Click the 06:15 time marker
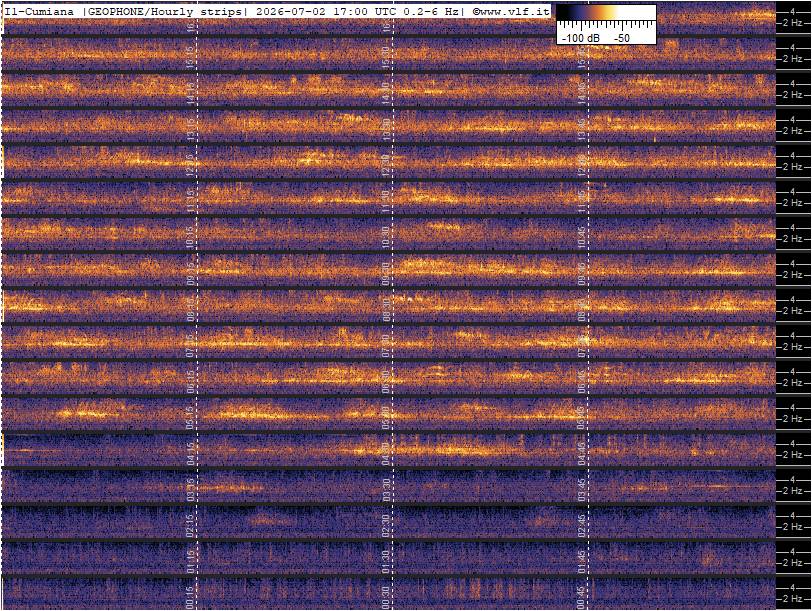 190,382
